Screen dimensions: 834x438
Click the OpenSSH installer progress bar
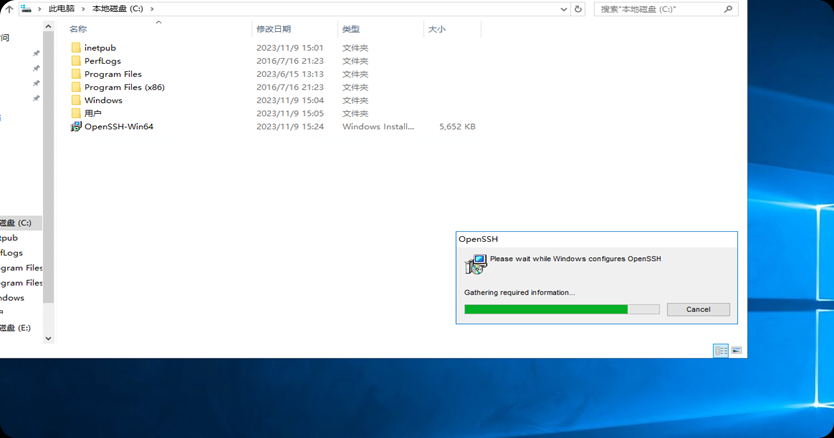click(562, 309)
